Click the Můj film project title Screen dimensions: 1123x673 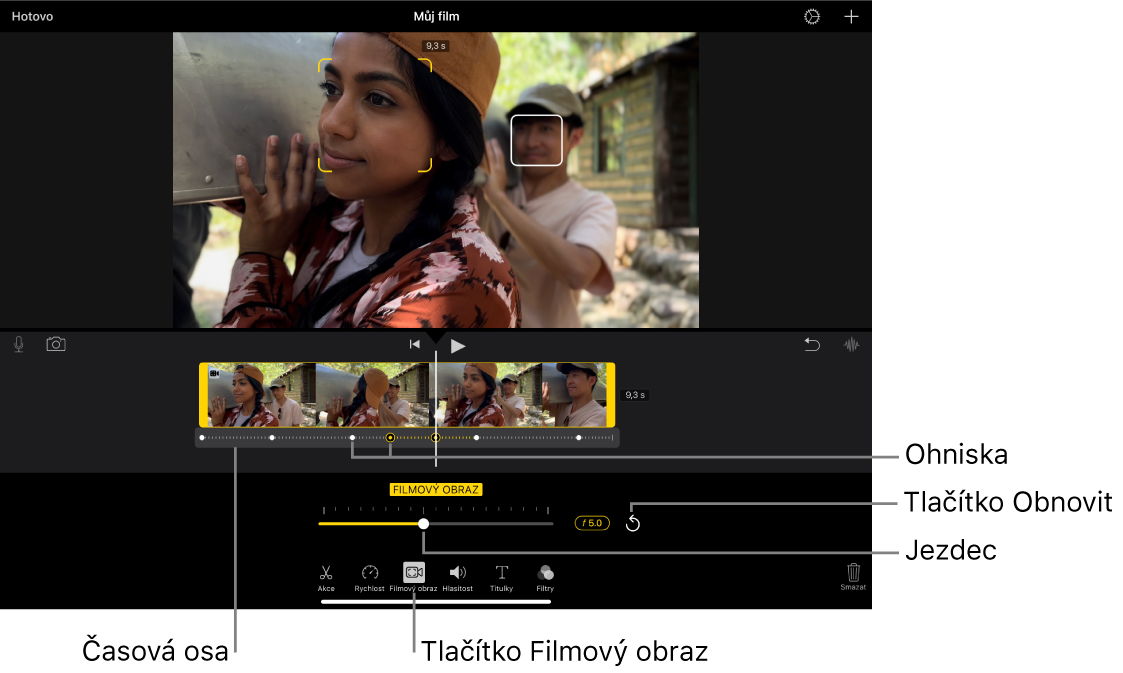tap(436, 16)
